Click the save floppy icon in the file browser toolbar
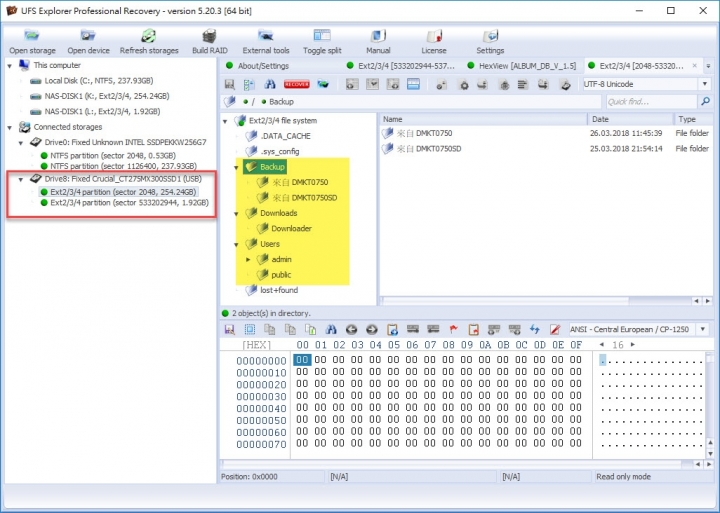This screenshot has height=513, width=720. 230,84
